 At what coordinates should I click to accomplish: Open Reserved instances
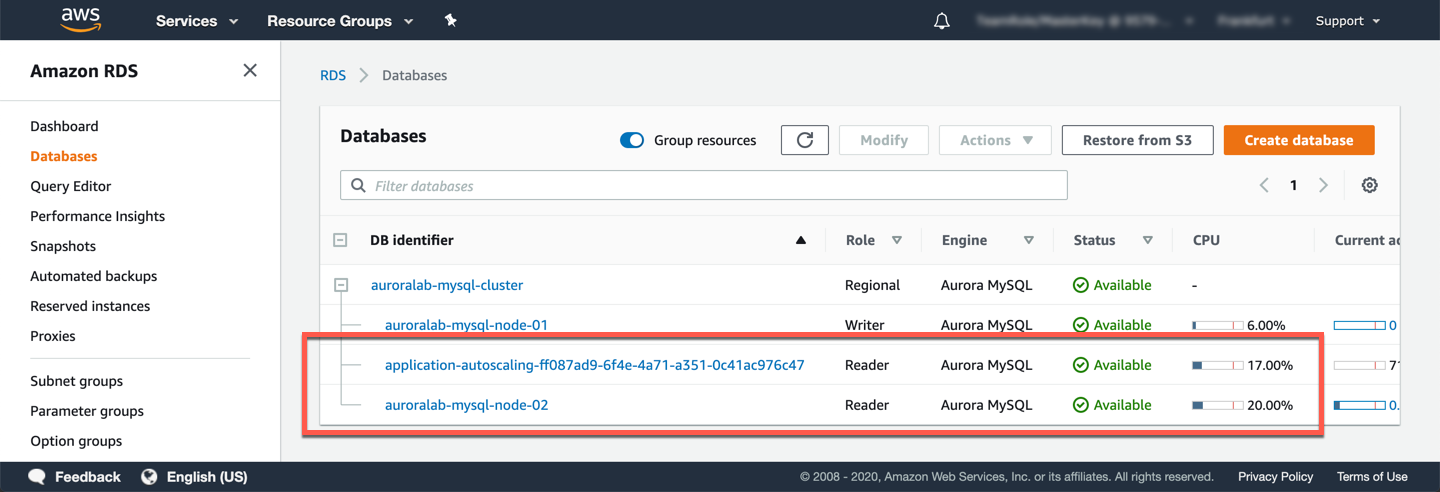[x=90, y=306]
